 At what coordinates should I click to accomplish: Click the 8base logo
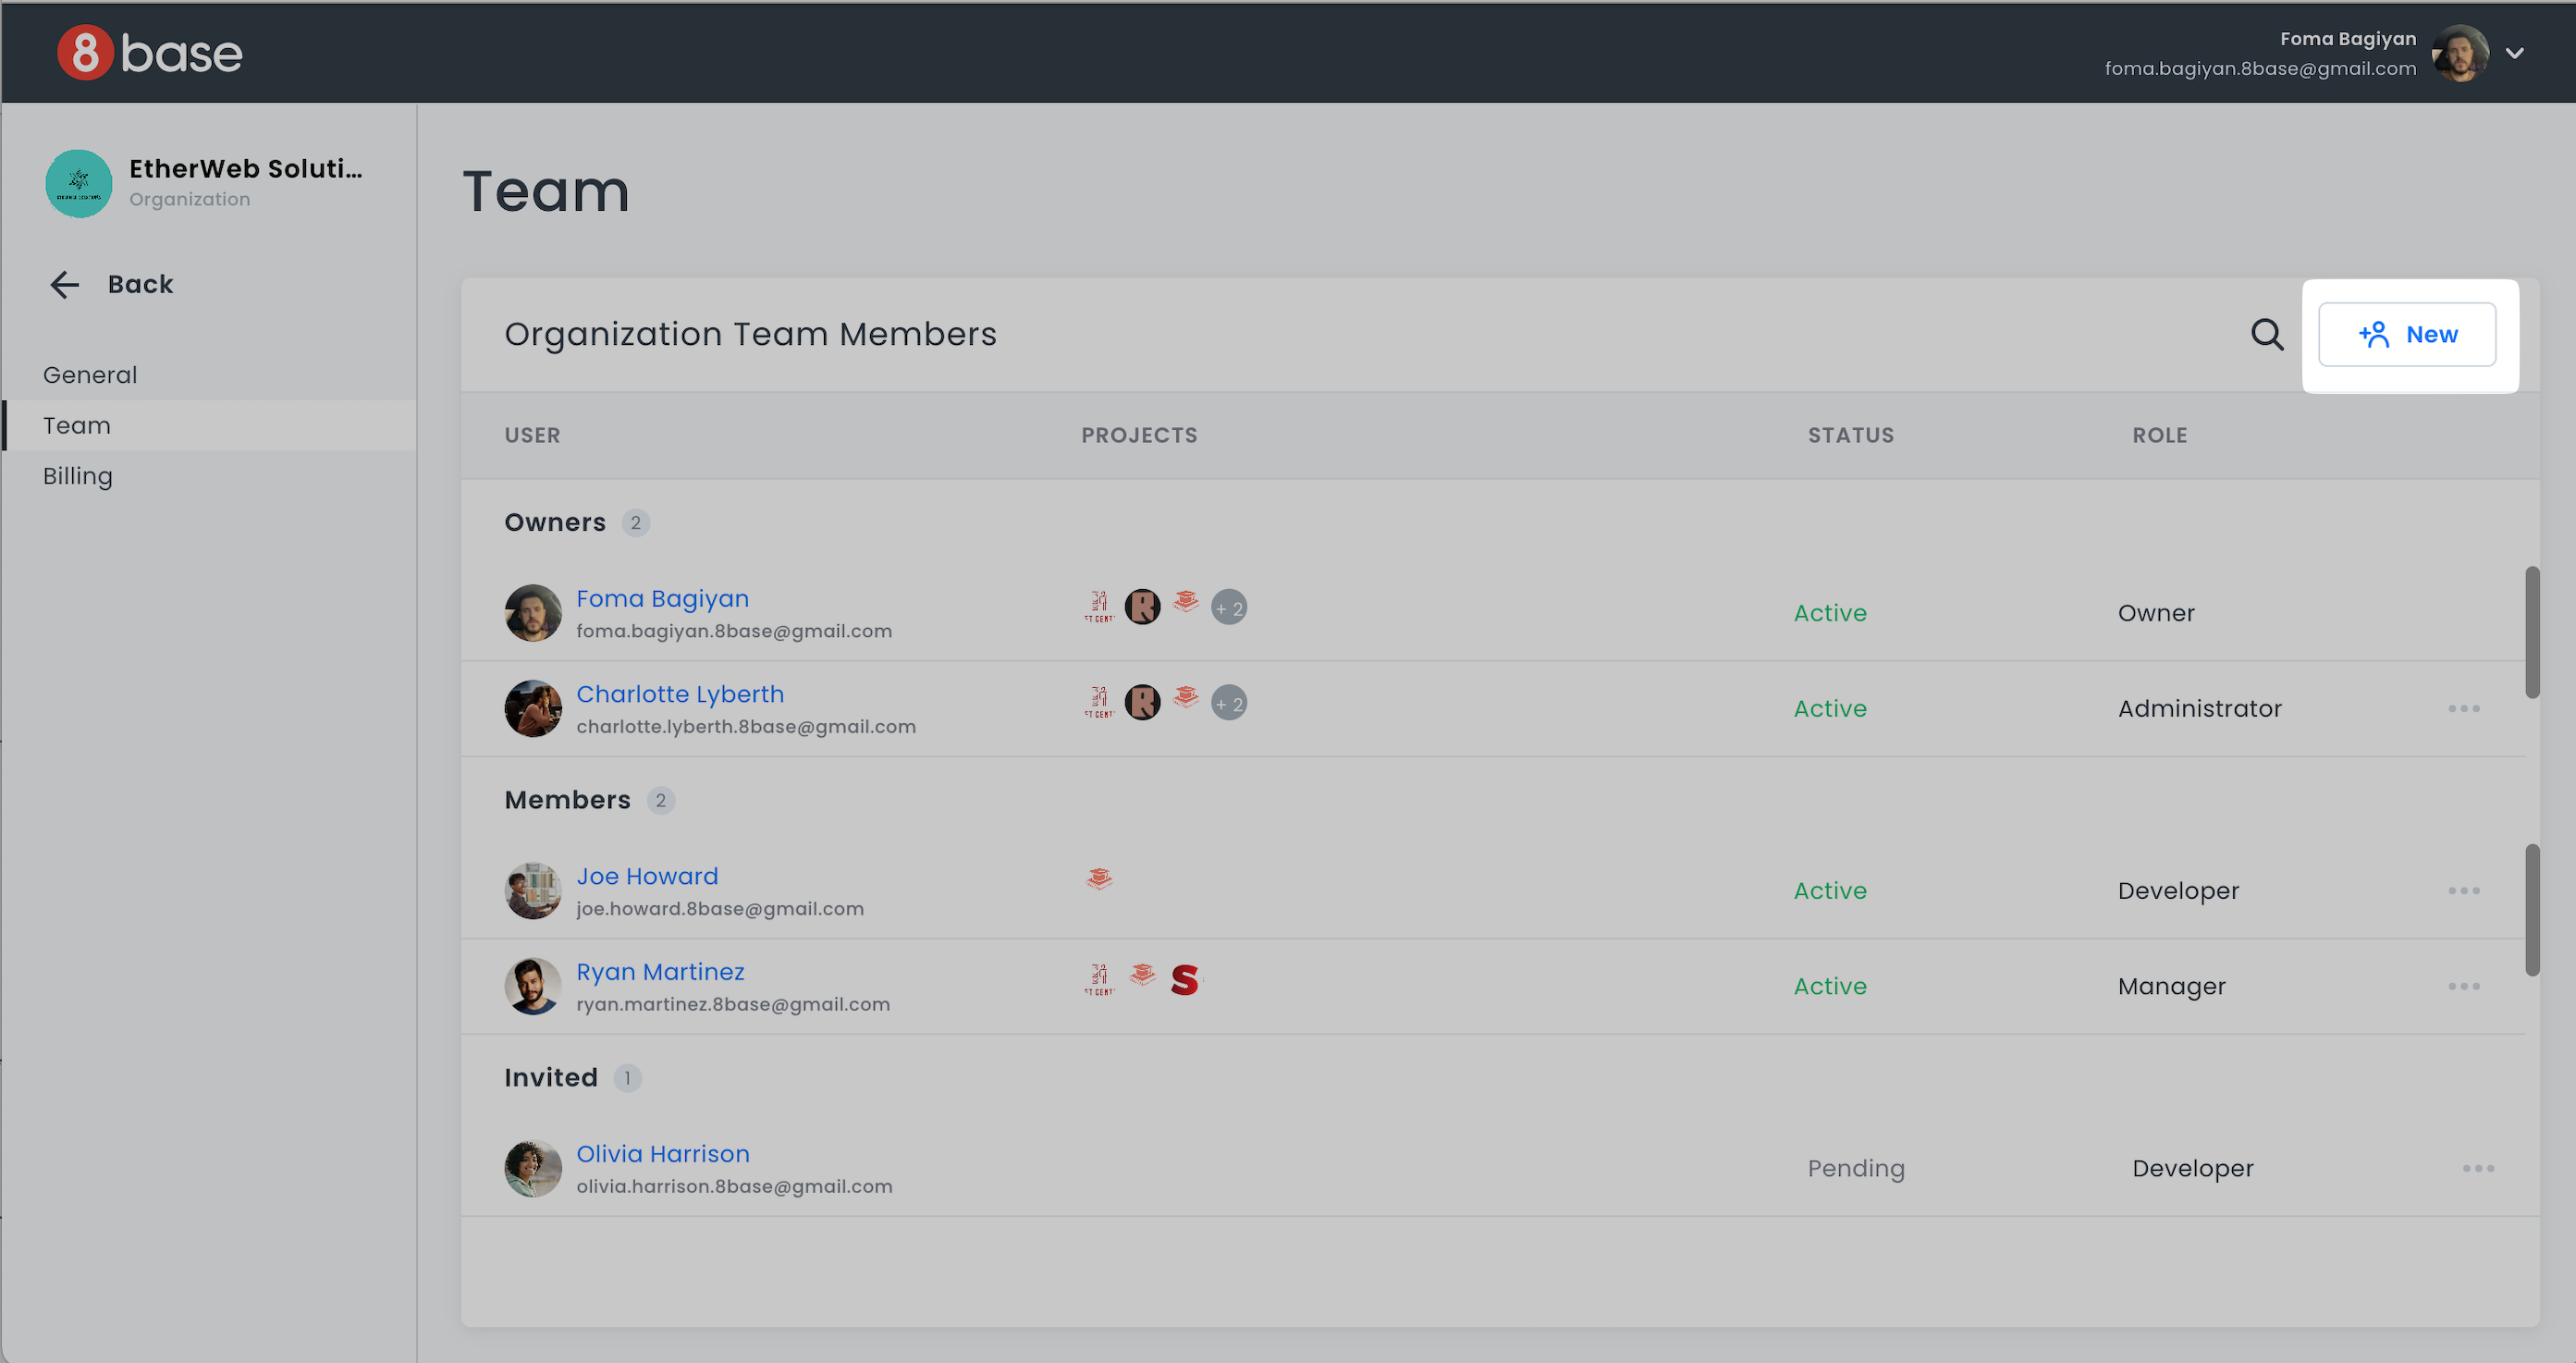pyautogui.click(x=150, y=52)
